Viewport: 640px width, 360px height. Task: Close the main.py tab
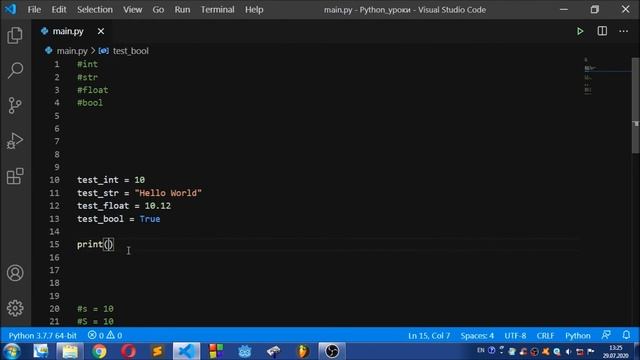tap(101, 31)
